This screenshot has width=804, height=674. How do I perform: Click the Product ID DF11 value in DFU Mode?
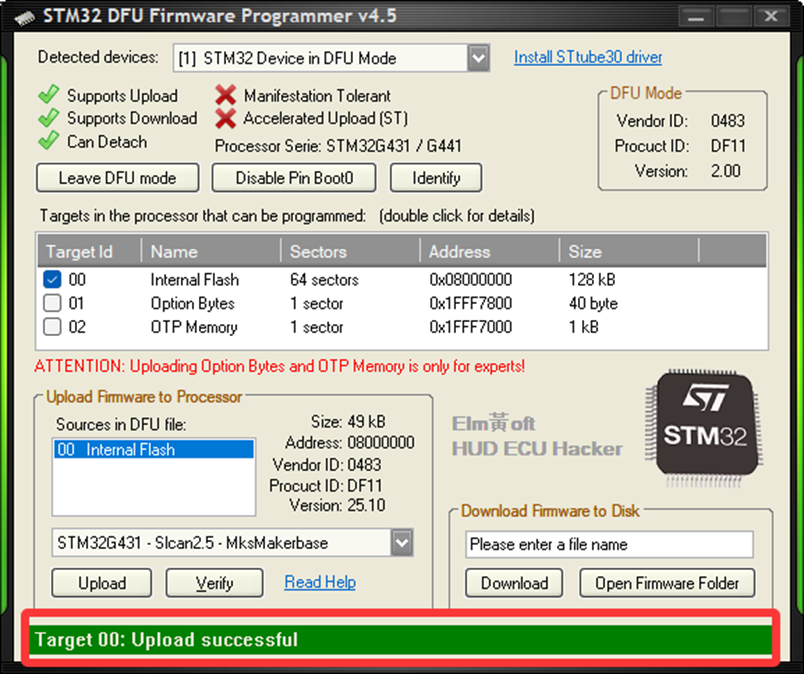pyautogui.click(x=728, y=146)
